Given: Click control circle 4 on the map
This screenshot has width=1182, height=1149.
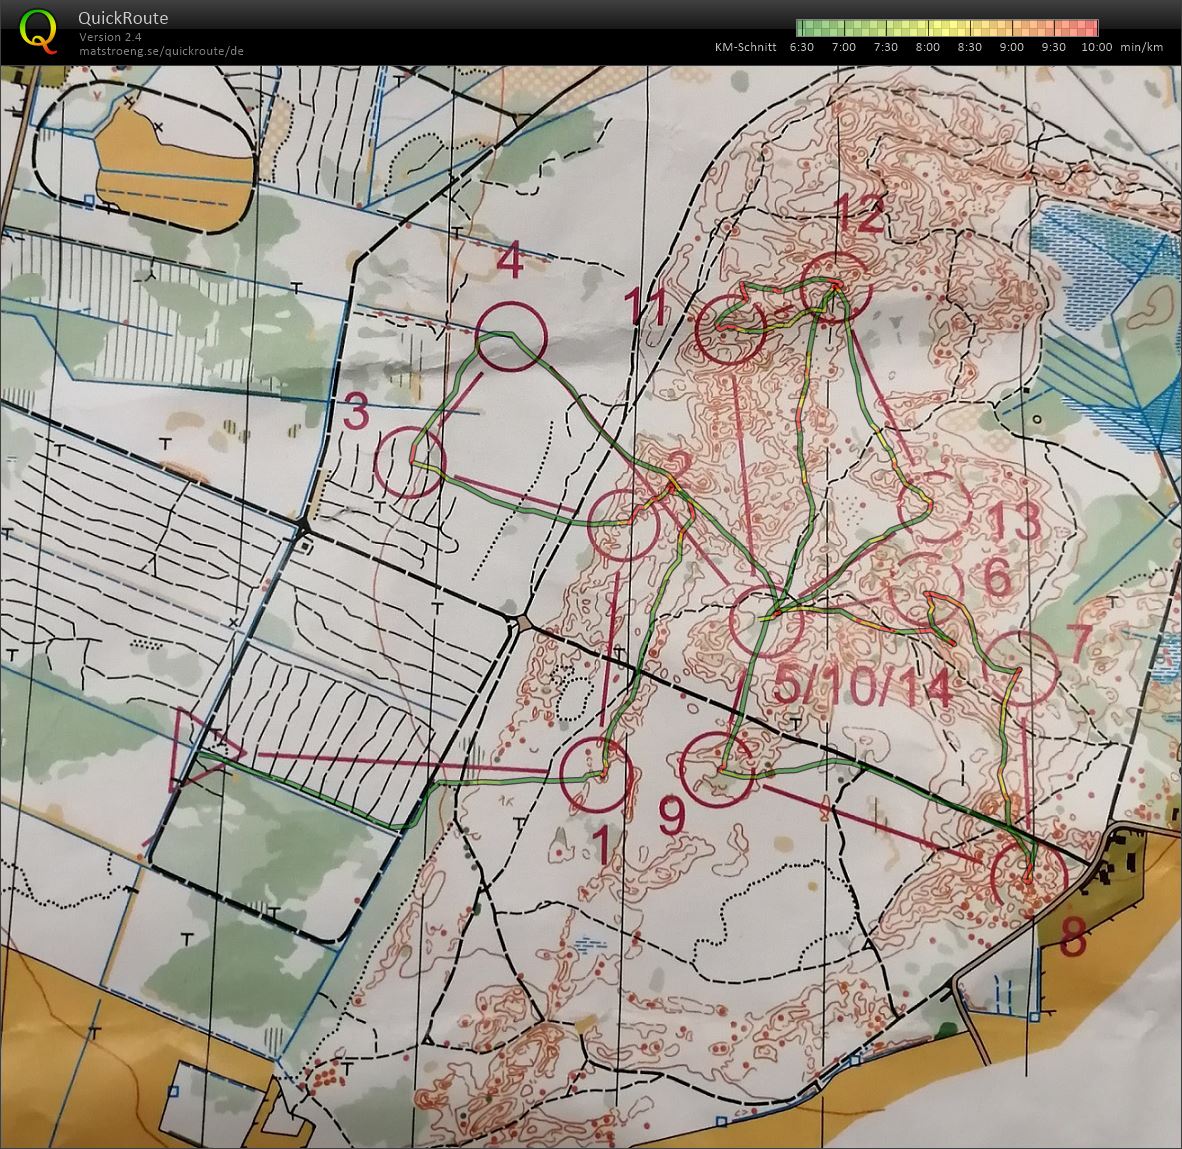Looking at the screenshot, I should tap(511, 337).
